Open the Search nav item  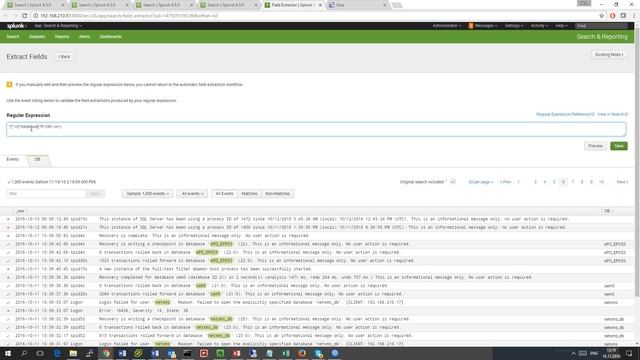click(13, 36)
